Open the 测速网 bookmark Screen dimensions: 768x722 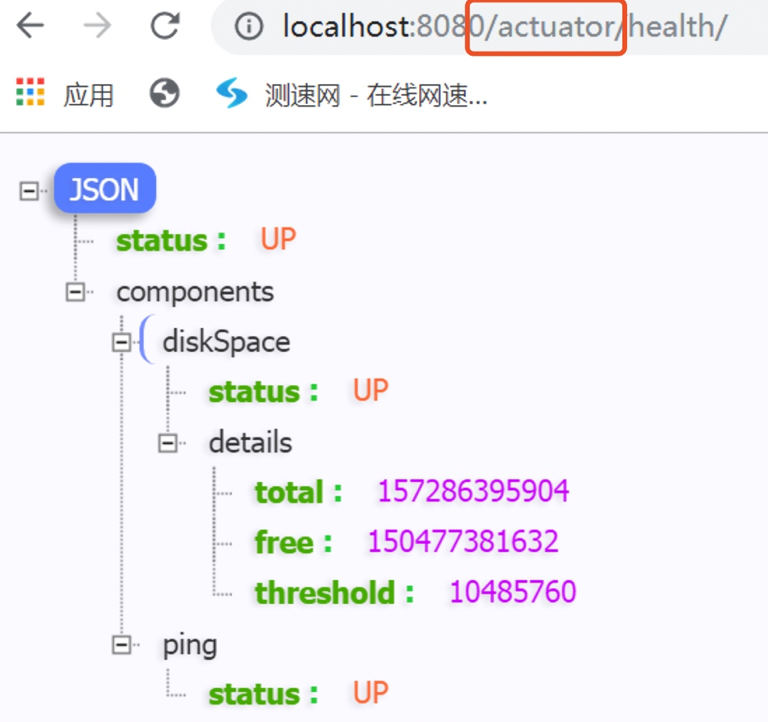pos(352,94)
